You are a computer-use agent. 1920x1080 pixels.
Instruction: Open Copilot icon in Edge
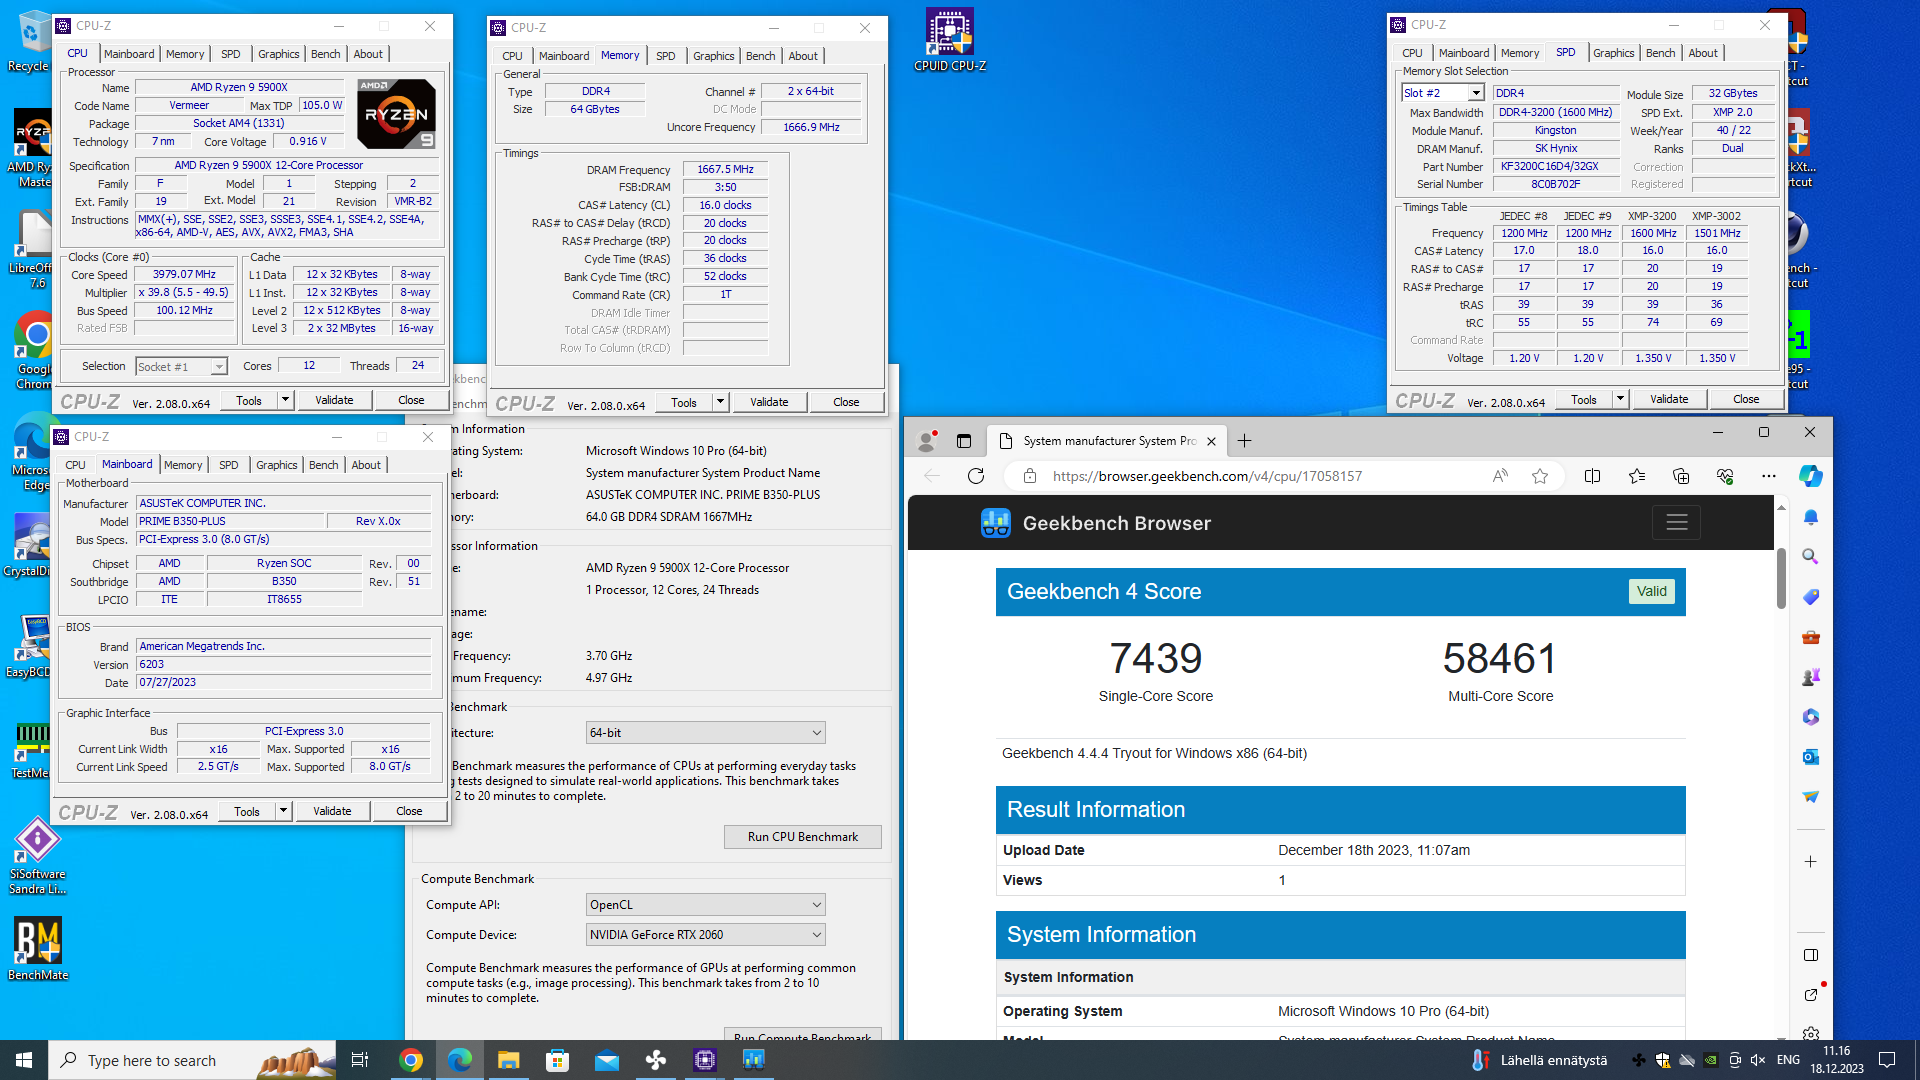click(1810, 476)
